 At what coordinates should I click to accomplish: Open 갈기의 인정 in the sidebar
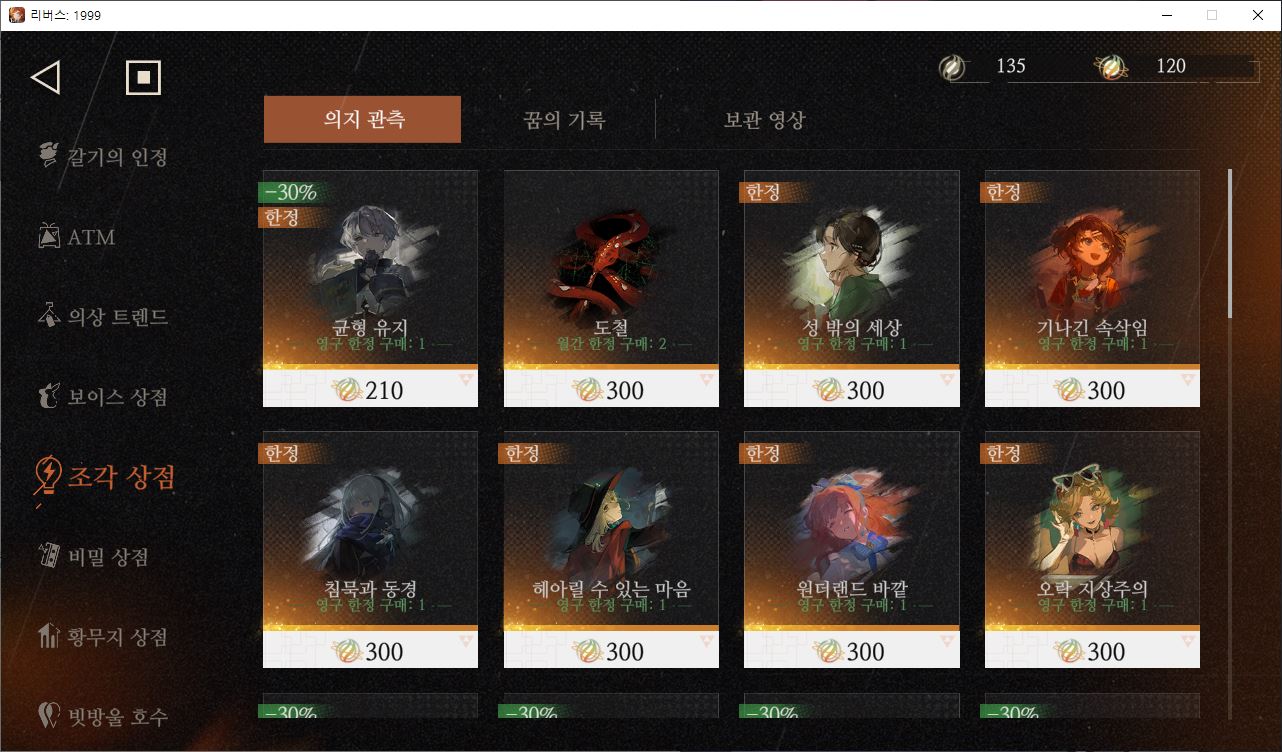pyautogui.click(x=102, y=157)
